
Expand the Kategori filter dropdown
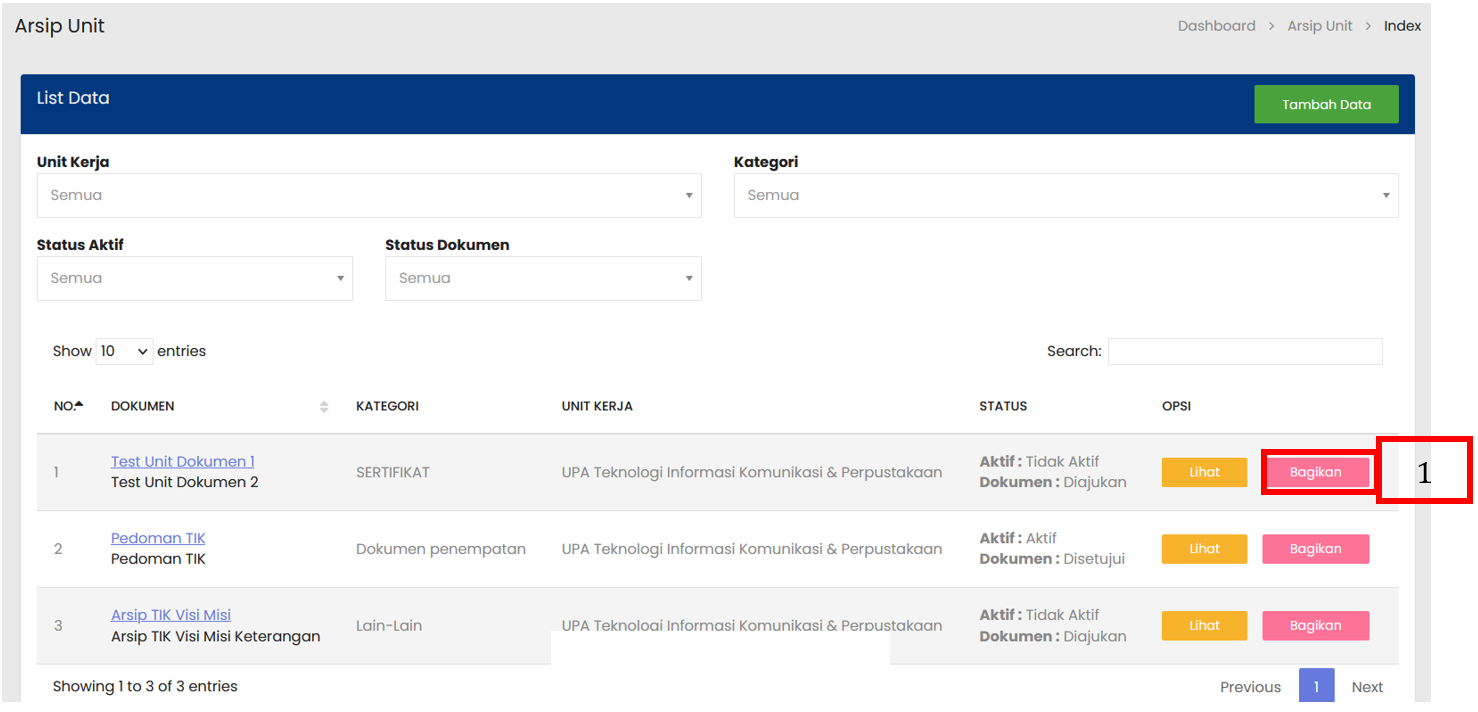[x=1065, y=195]
